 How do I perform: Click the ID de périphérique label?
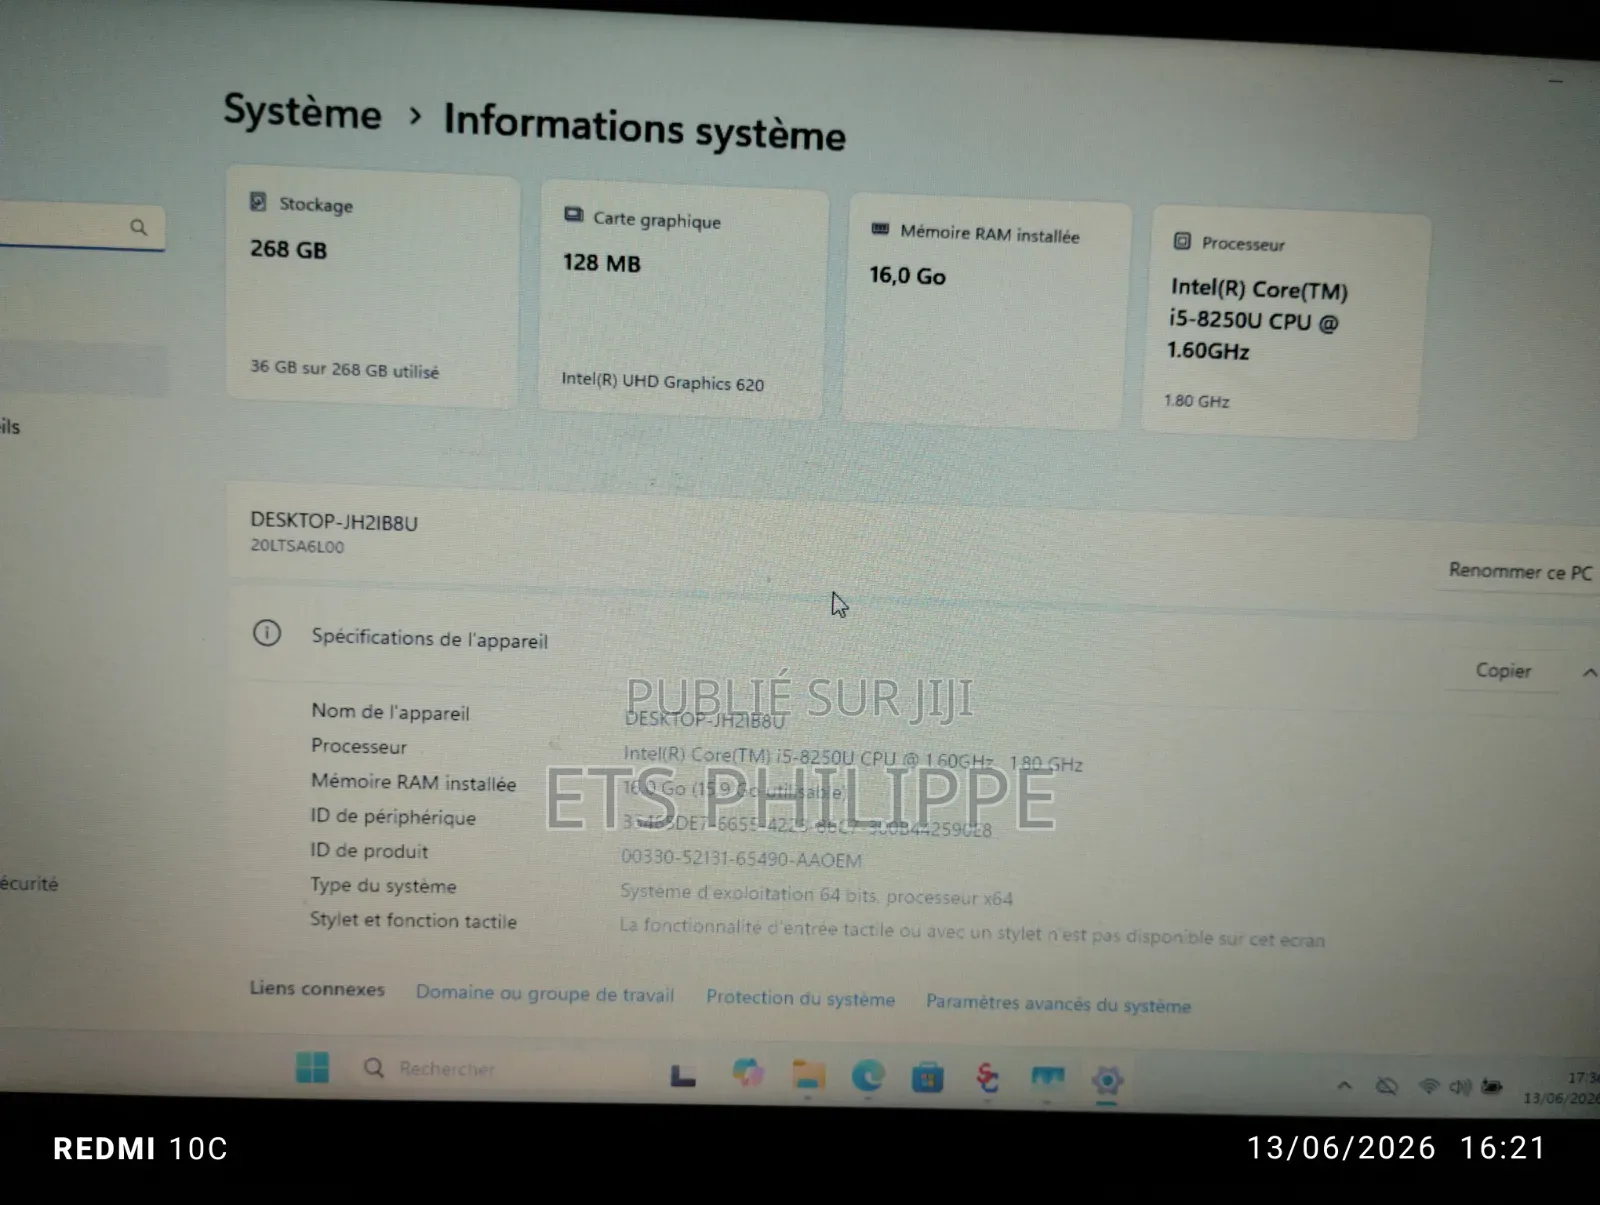point(393,816)
